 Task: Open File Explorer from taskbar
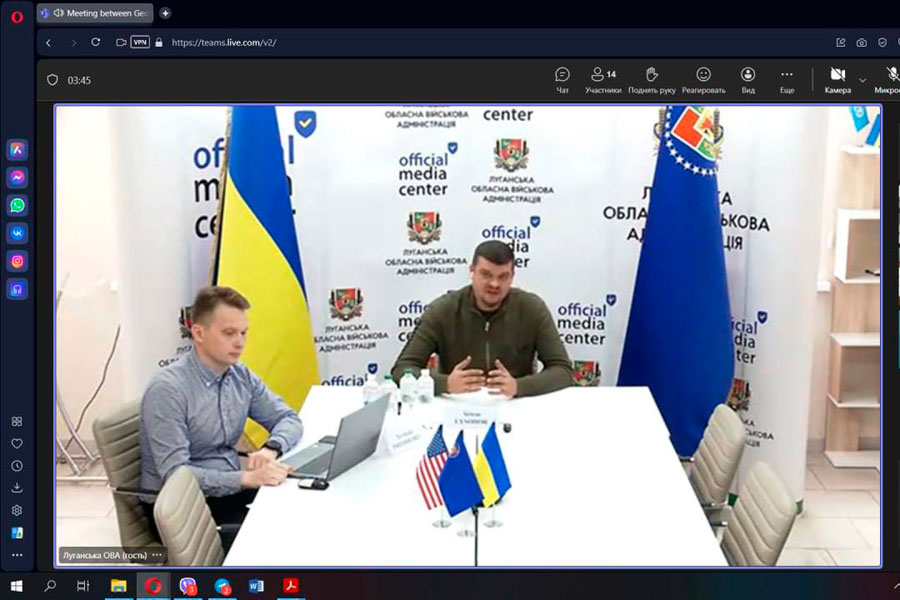tap(119, 586)
